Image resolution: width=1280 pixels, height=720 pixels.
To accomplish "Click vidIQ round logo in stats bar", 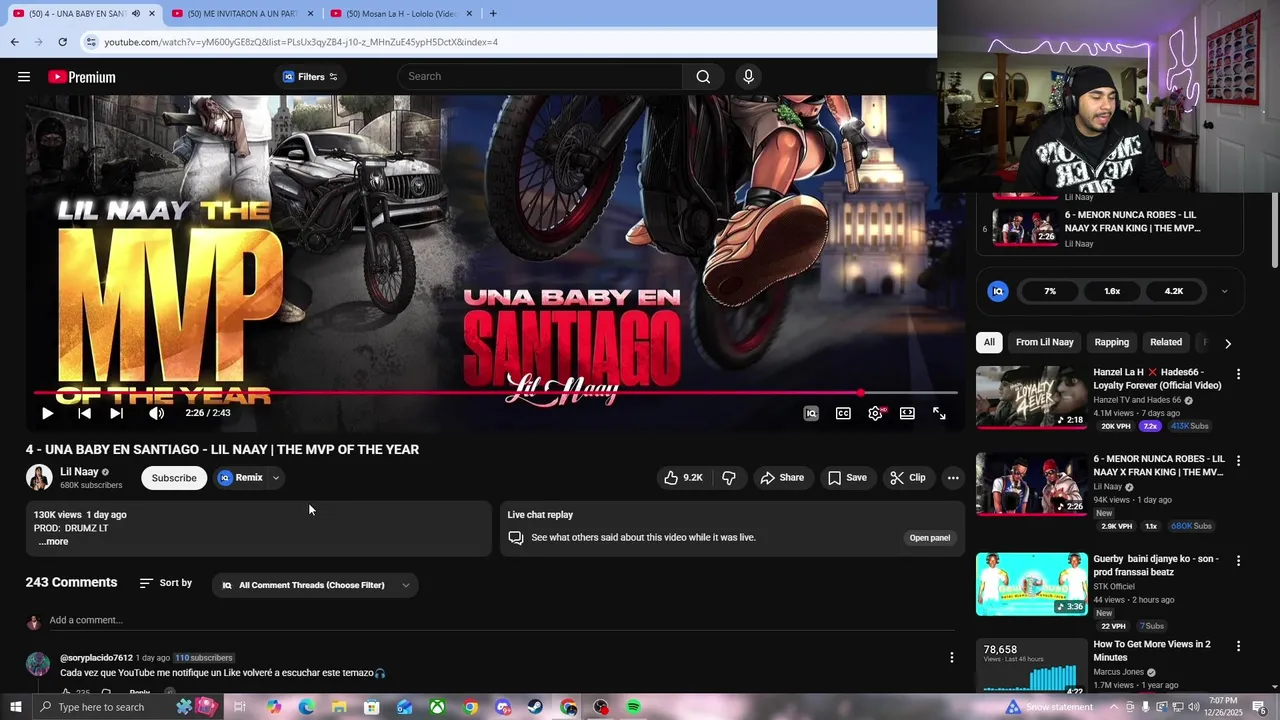I will tap(998, 291).
